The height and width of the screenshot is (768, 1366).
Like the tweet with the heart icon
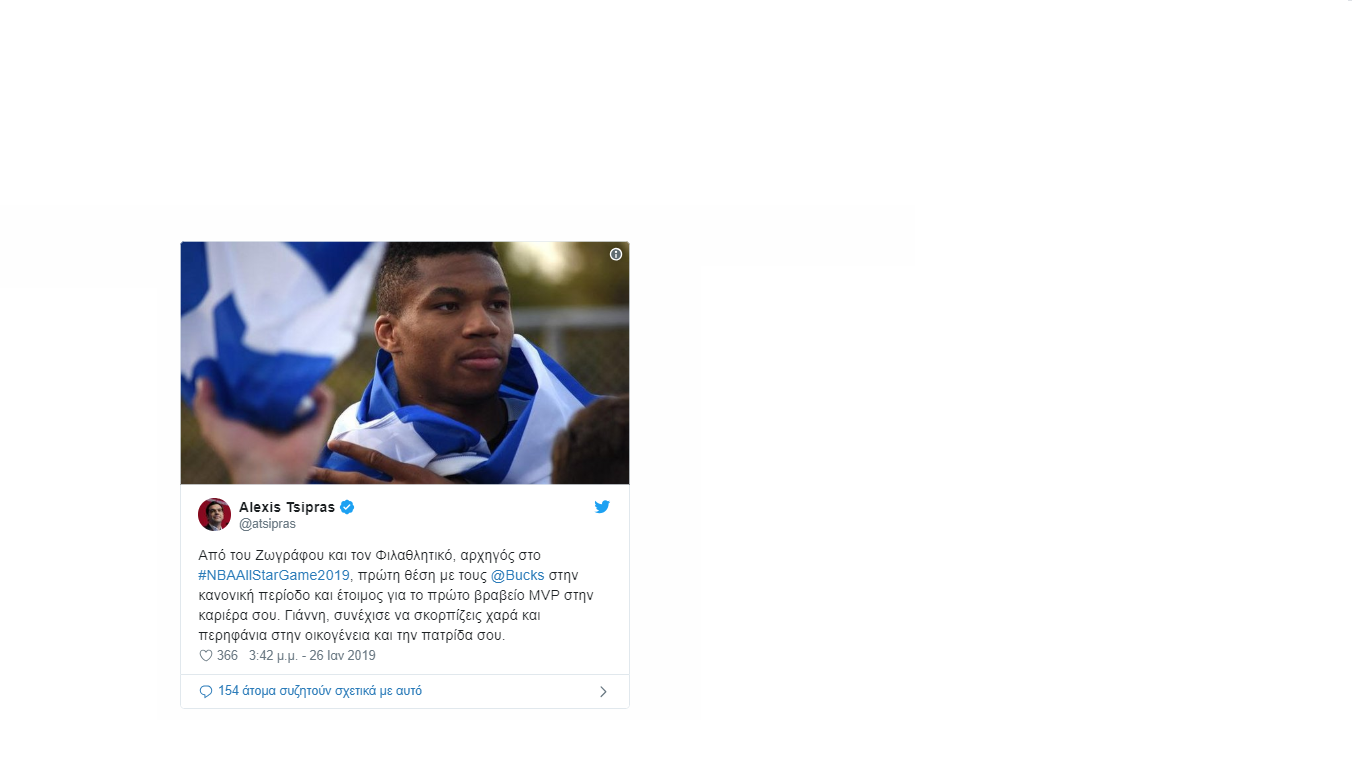pos(206,656)
